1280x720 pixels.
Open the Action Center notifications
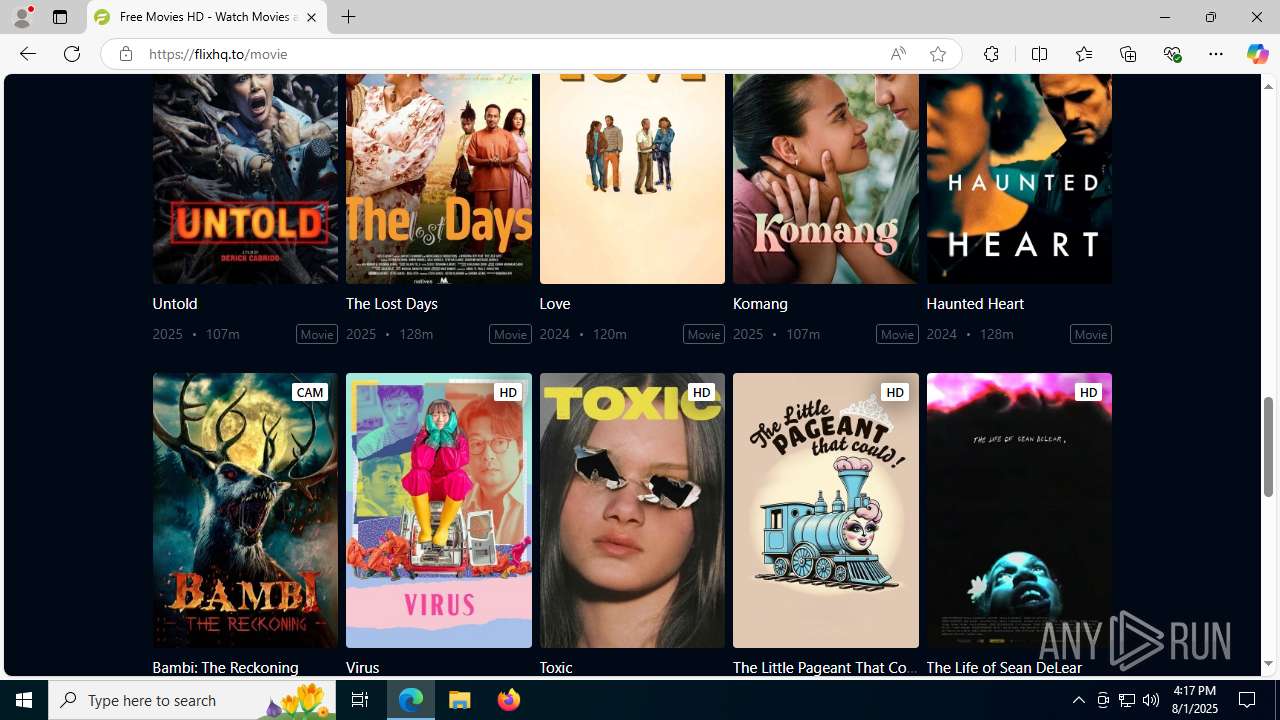coord(1249,700)
